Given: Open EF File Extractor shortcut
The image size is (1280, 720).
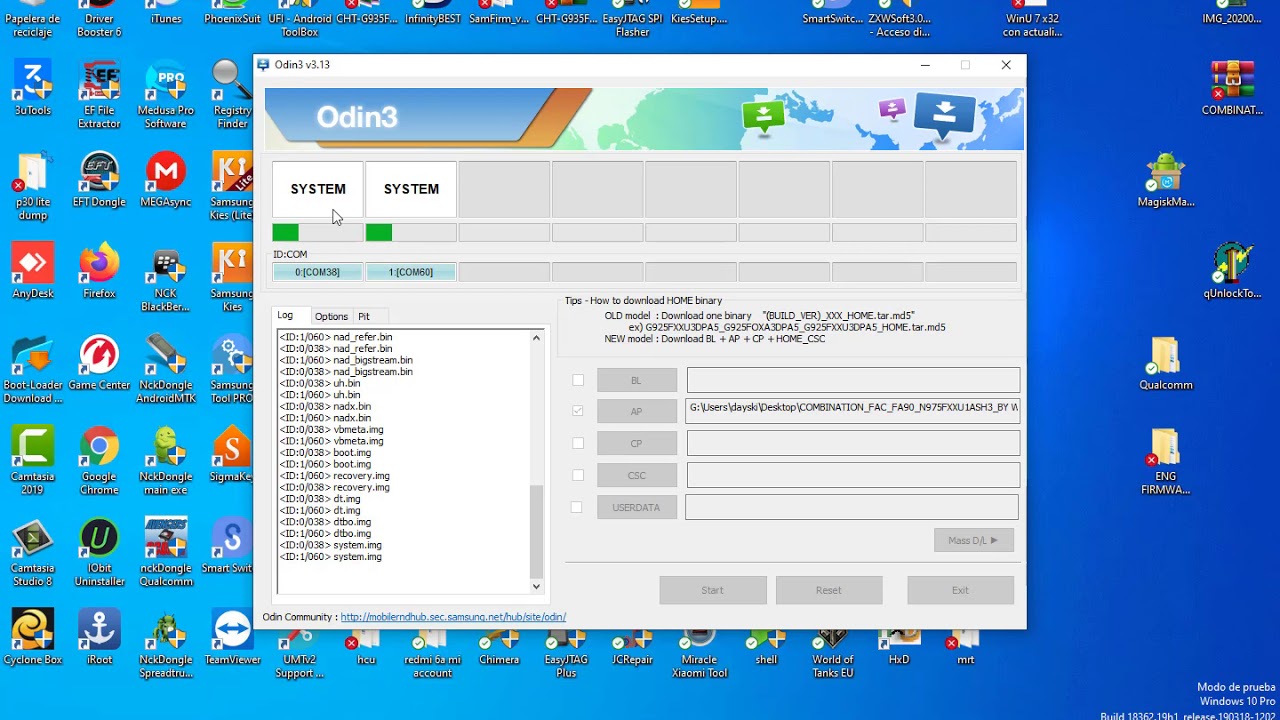Looking at the screenshot, I should [99, 96].
